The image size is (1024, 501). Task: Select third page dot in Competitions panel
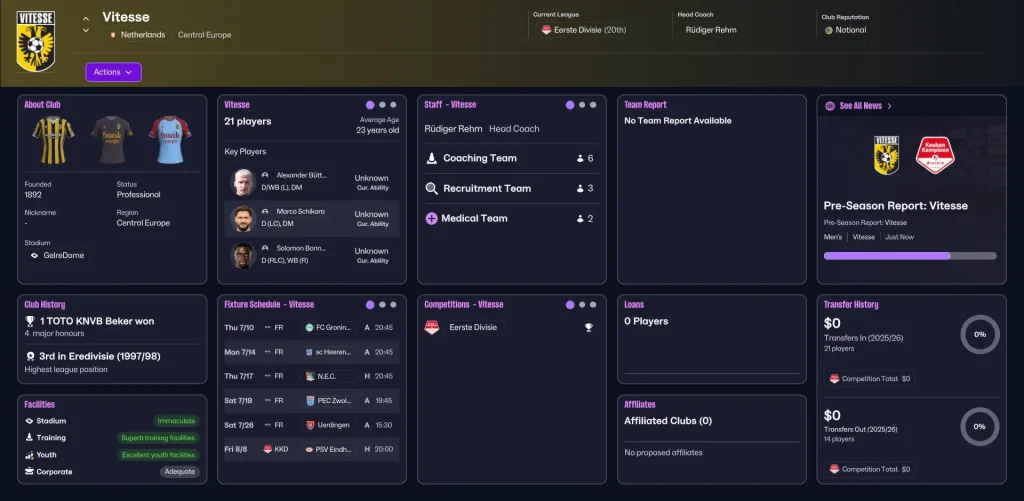tap(593, 304)
